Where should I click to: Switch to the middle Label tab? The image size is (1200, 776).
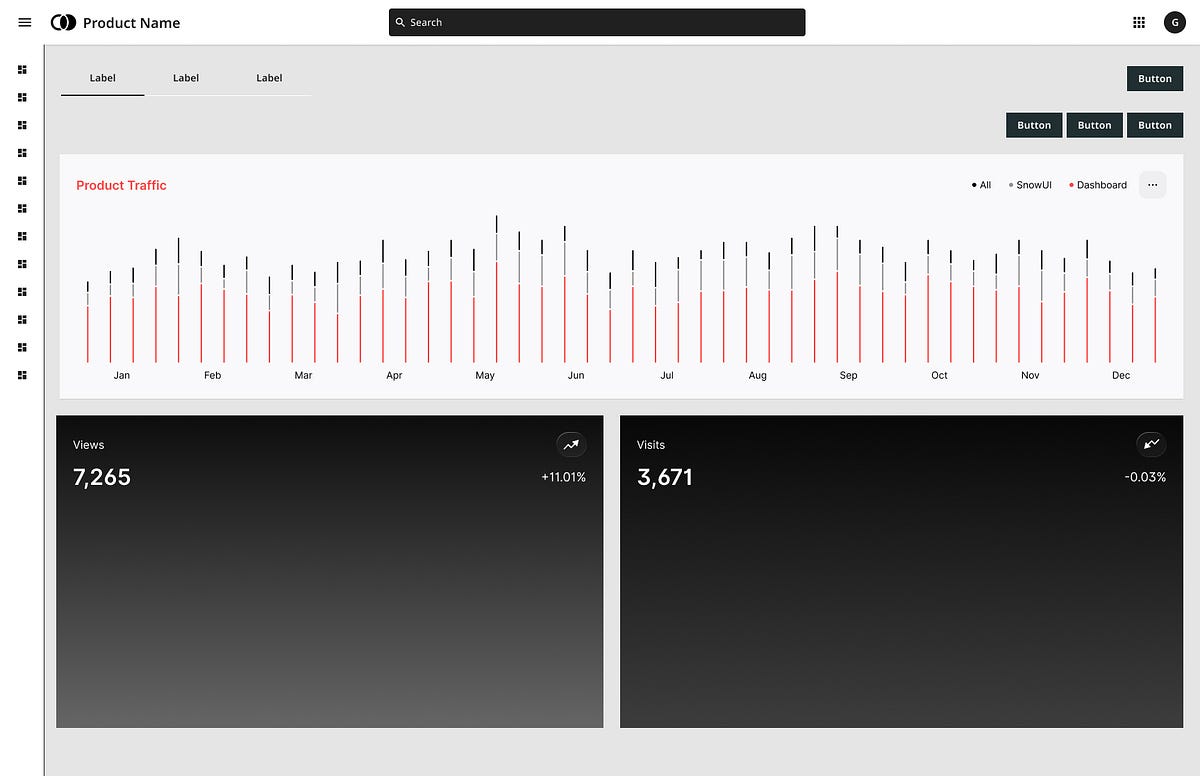[x=186, y=78]
